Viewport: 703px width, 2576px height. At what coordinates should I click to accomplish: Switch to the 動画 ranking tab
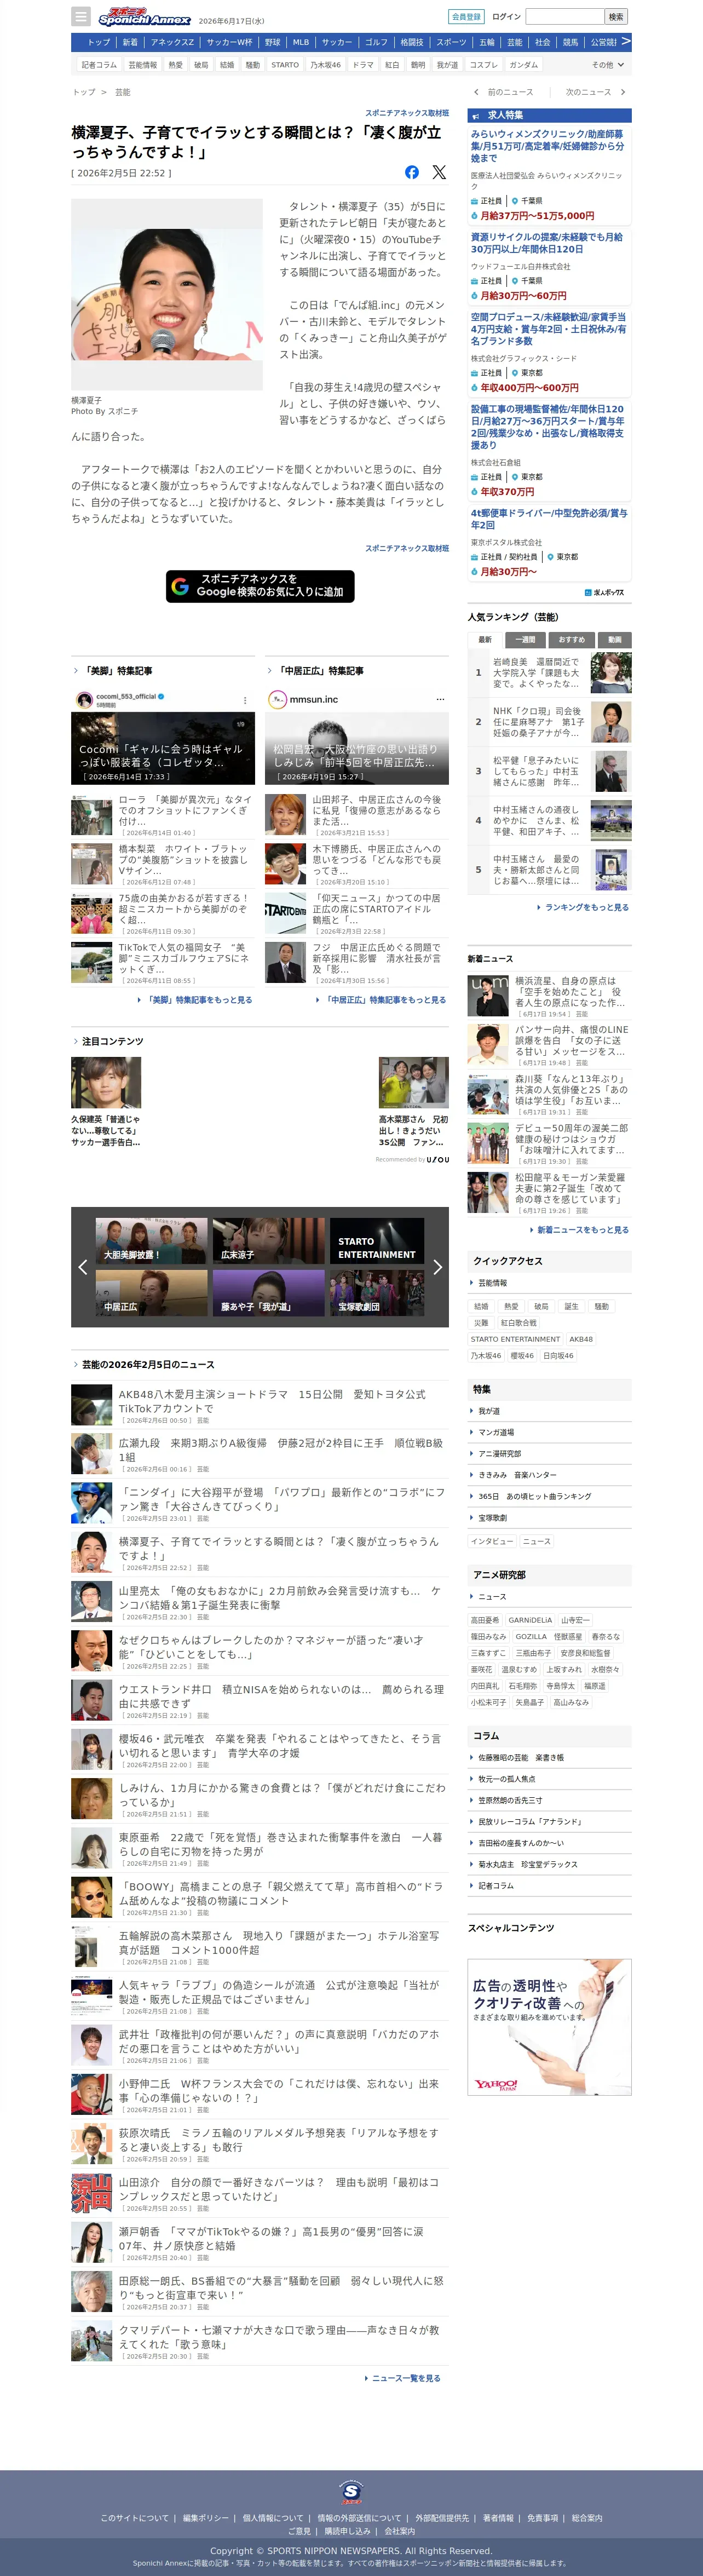click(x=614, y=640)
